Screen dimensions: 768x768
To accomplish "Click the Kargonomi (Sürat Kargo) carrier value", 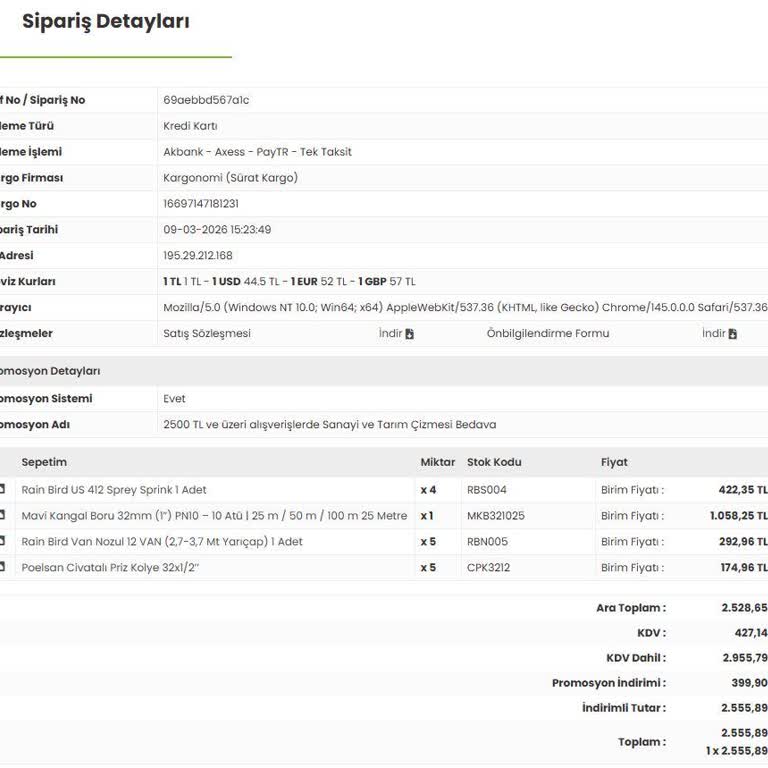I will pos(230,178).
